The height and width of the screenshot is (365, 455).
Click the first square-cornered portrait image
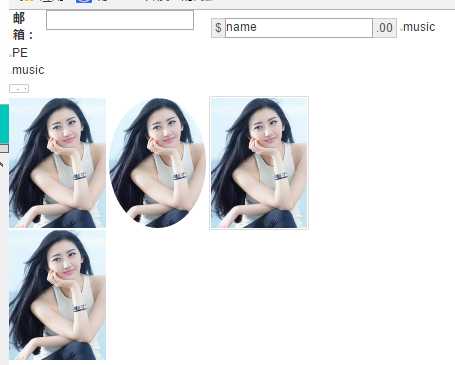pyautogui.click(x=57, y=163)
